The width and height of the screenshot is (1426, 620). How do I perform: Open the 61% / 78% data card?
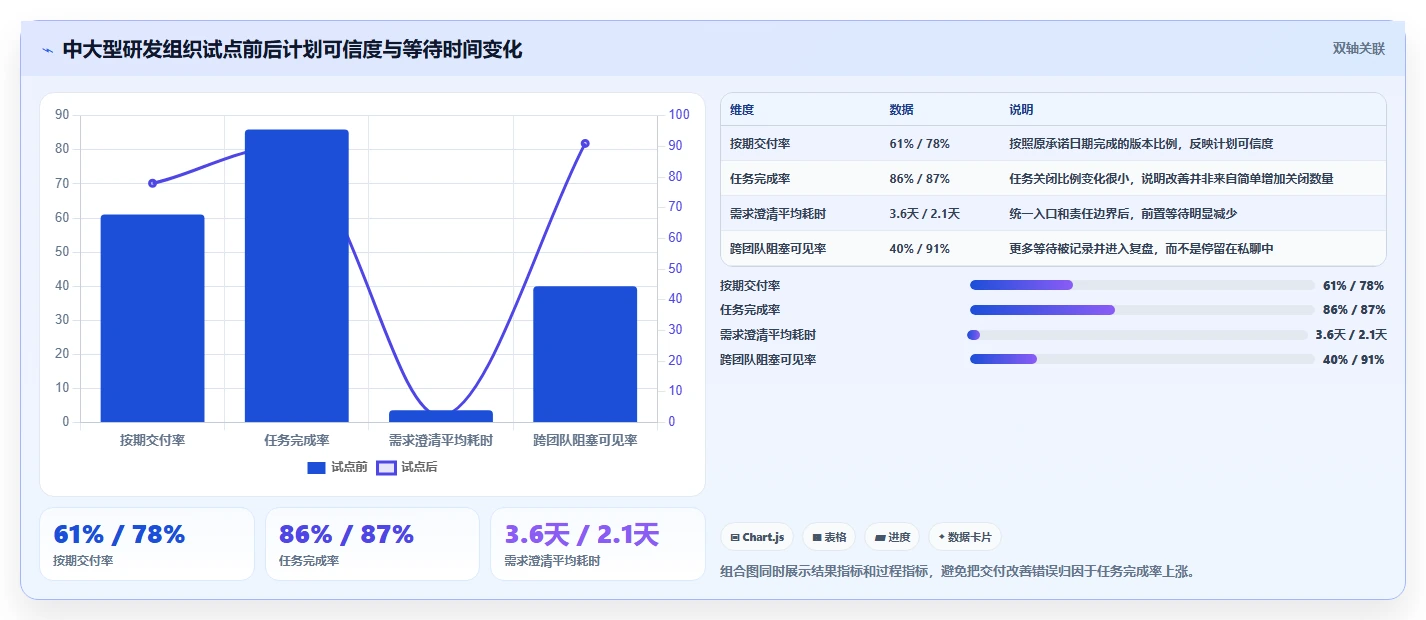click(x=147, y=544)
